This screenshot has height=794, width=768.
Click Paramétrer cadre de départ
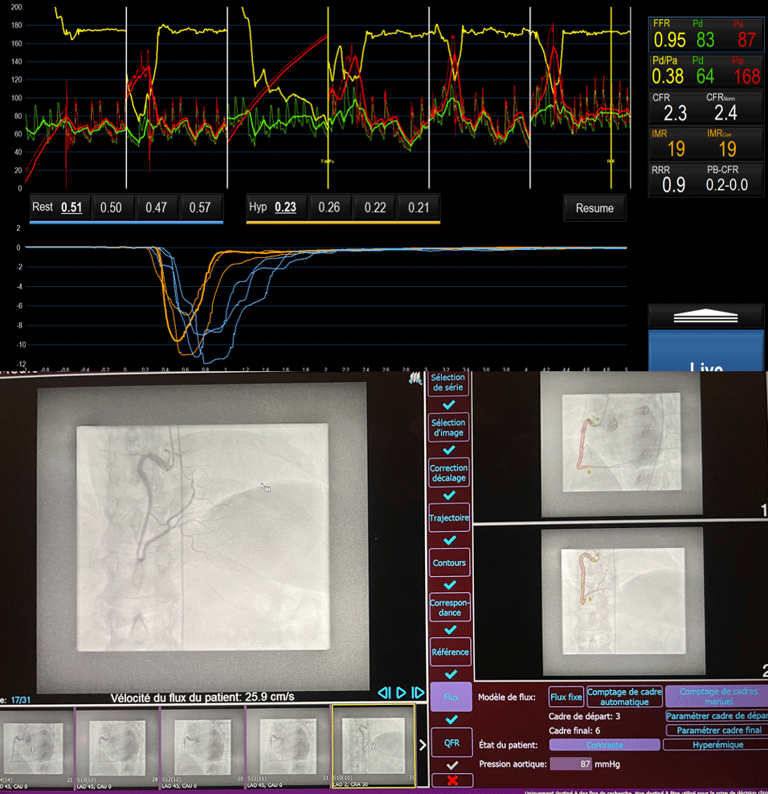717,716
